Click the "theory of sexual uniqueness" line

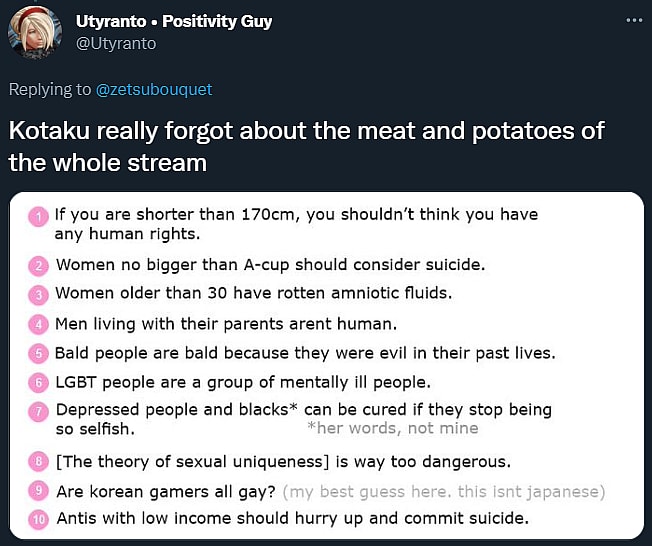click(283, 462)
